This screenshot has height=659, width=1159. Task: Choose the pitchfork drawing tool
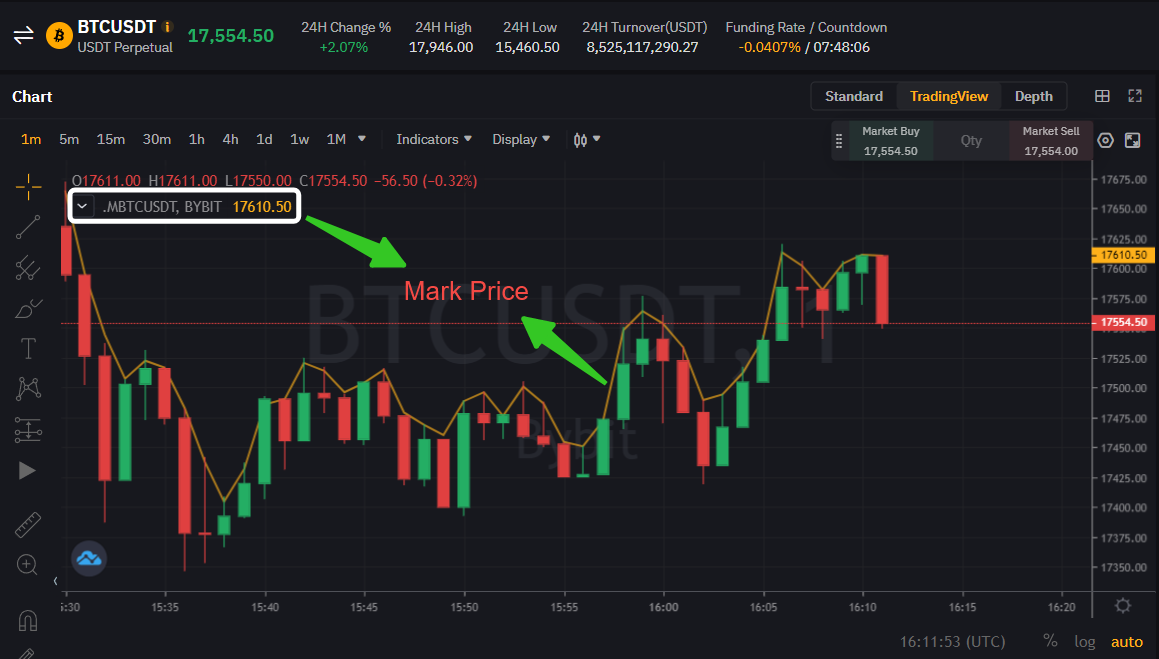[x=28, y=267]
